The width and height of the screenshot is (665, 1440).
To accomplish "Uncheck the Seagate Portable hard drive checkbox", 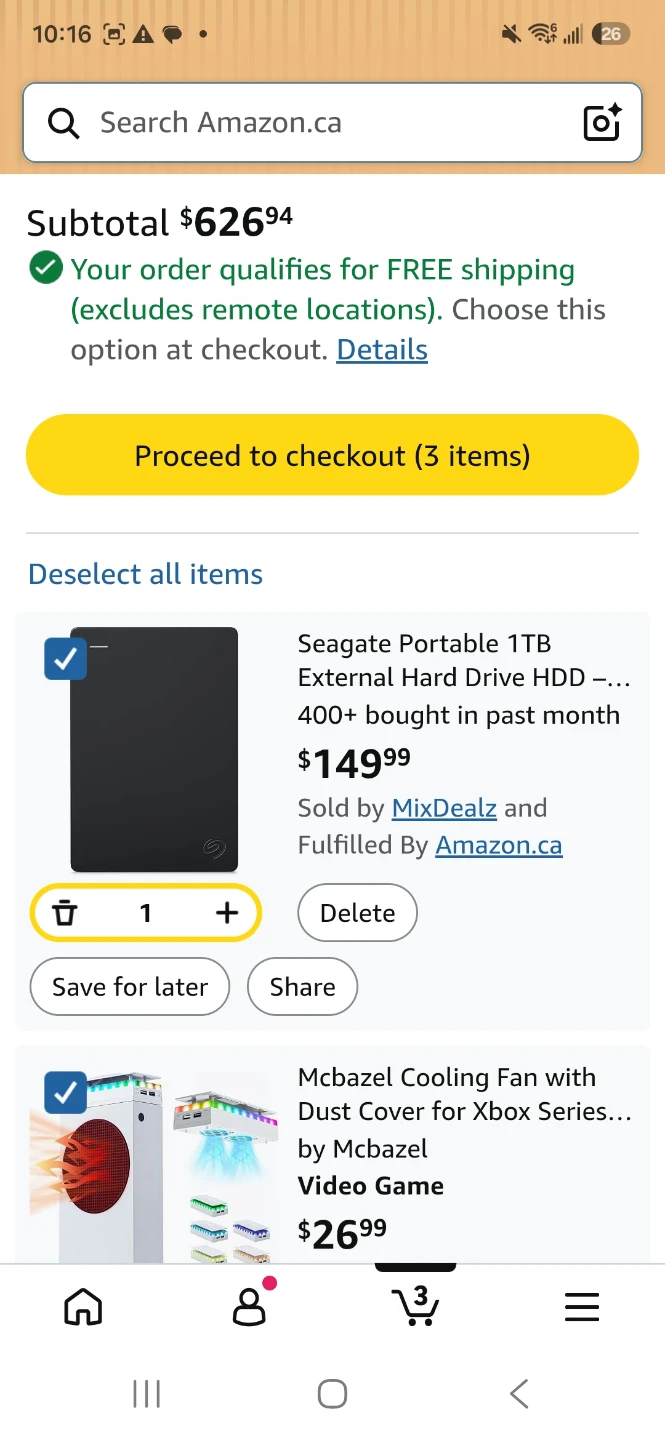I will (66, 659).
